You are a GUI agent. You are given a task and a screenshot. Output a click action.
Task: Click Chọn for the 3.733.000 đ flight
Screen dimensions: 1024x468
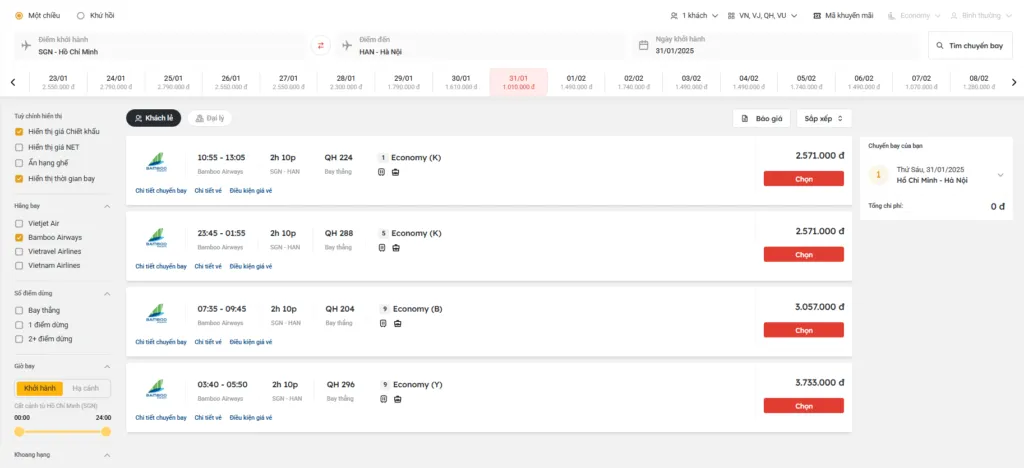(803, 405)
